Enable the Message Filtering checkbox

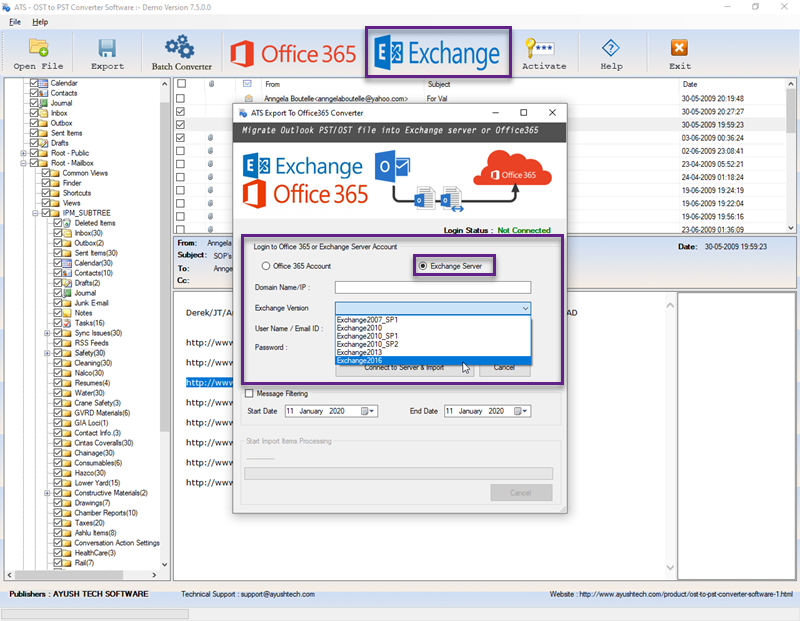(x=249, y=393)
